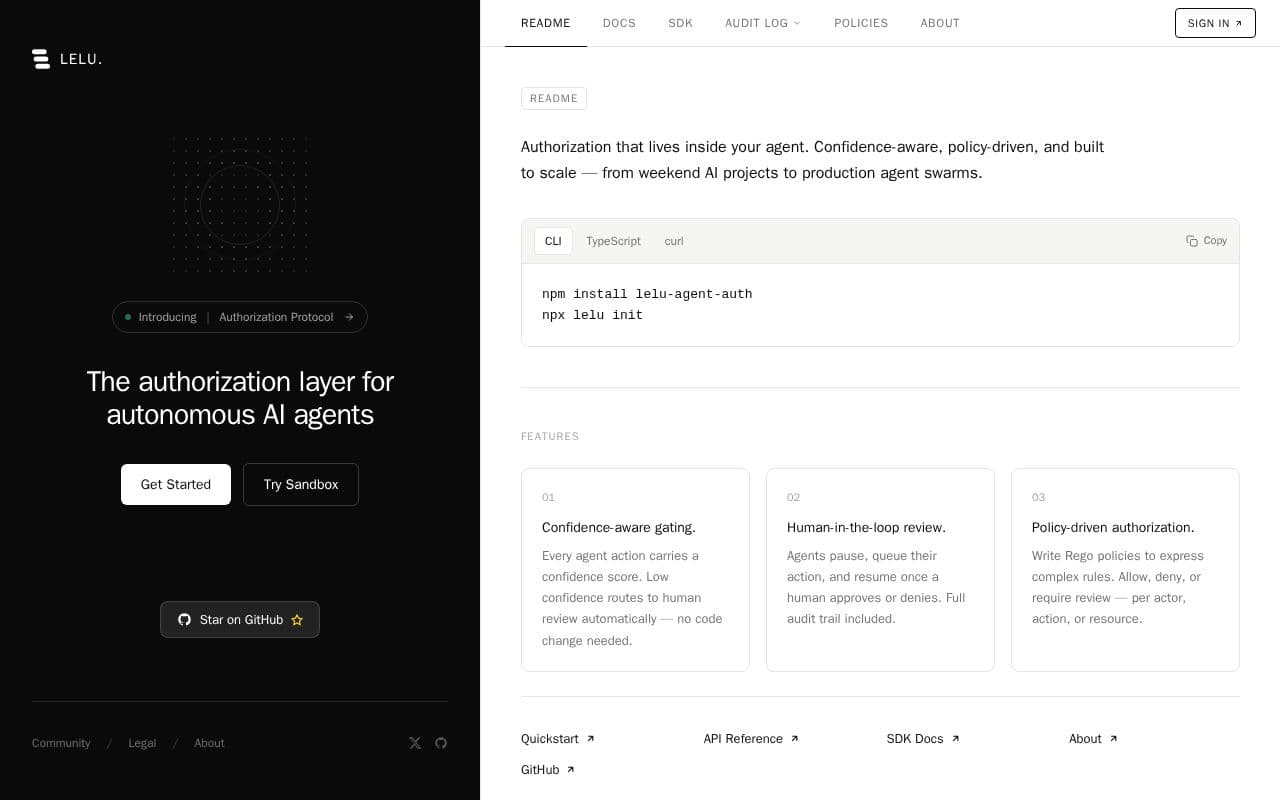Open the Community footer link

61,743
